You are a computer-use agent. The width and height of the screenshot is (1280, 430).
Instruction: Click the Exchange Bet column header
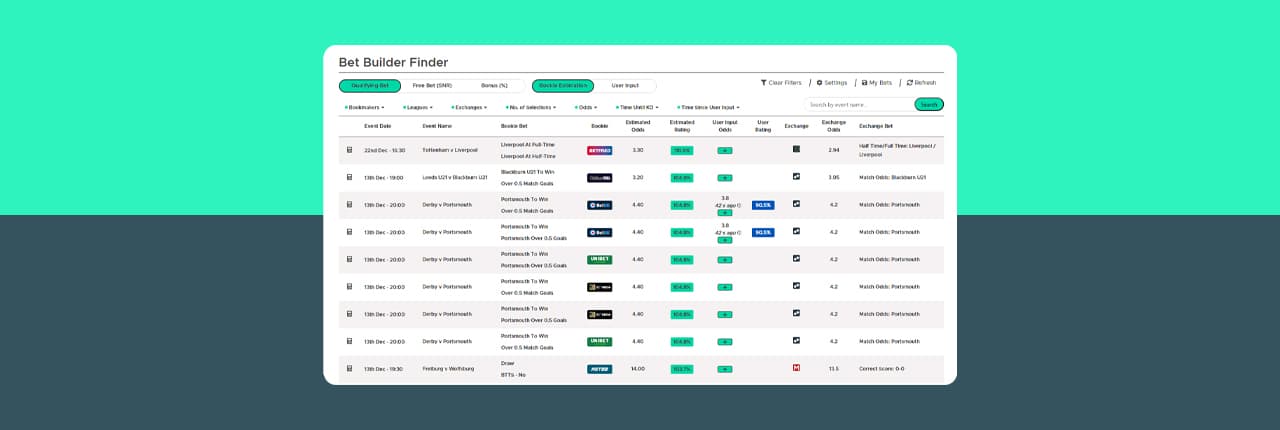tap(876, 126)
